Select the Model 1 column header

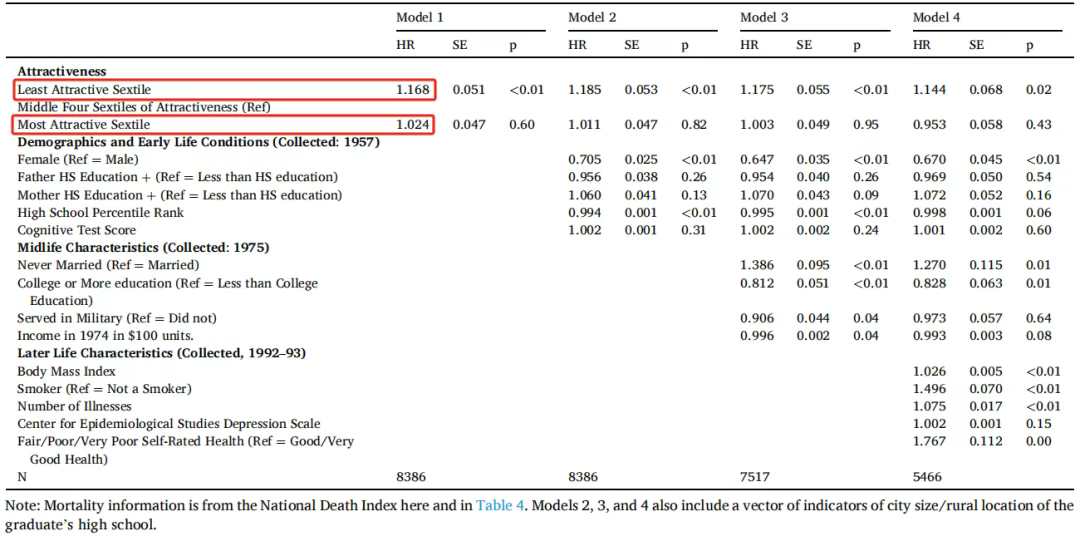click(x=419, y=17)
